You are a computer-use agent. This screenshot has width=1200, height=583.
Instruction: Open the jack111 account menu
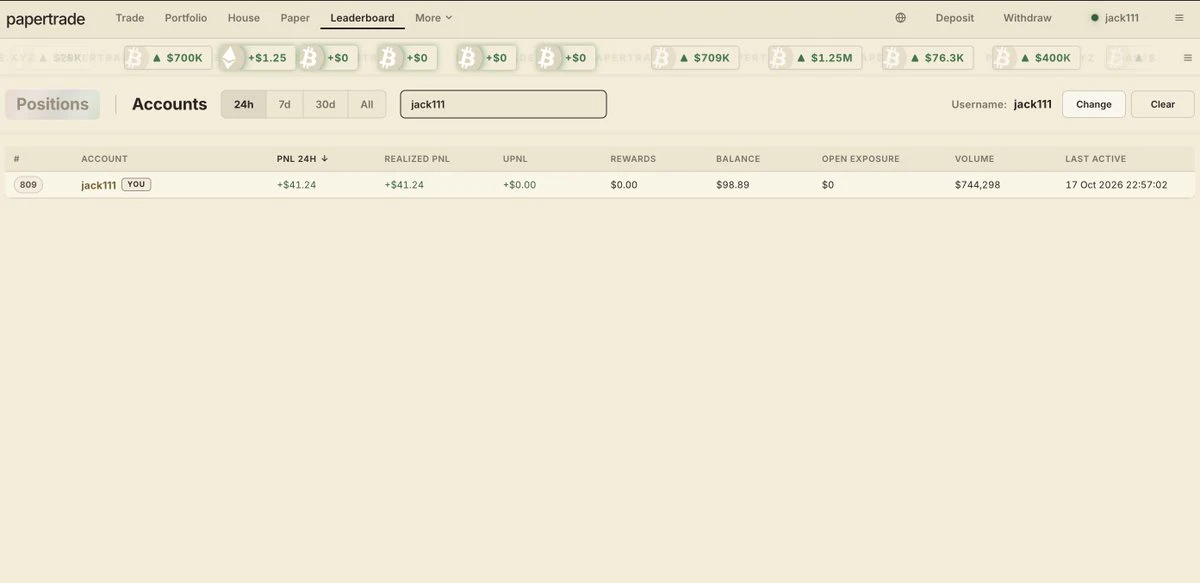pos(1114,18)
